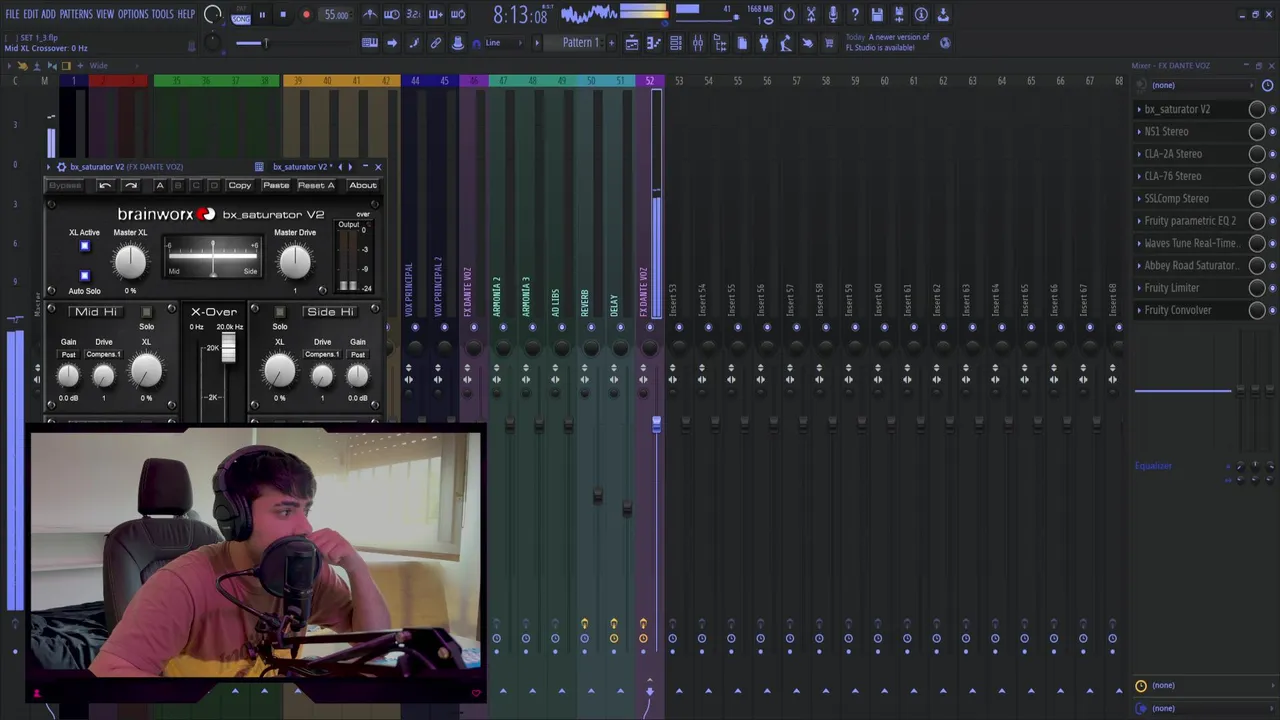The width and height of the screenshot is (1280, 720).
Task: Select previous preset arrow in plugin titlebar
Action: coord(340,167)
